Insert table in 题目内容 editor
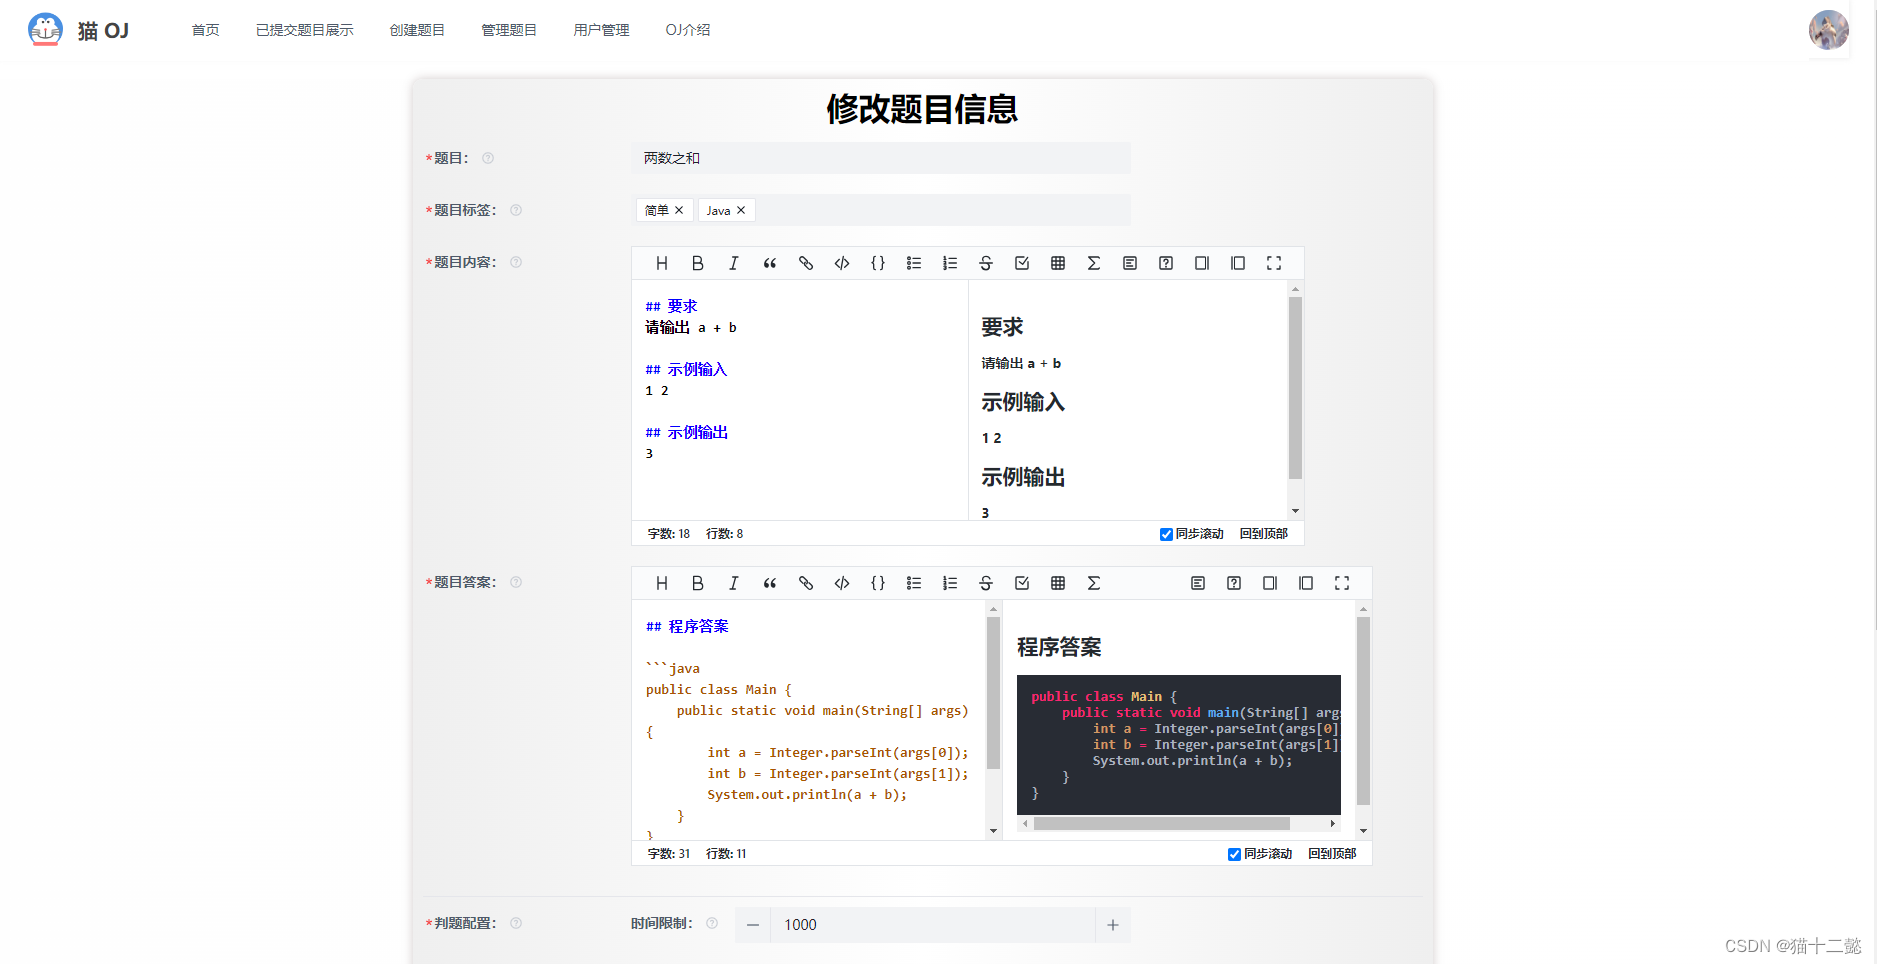The image size is (1877, 964). coord(1058,263)
